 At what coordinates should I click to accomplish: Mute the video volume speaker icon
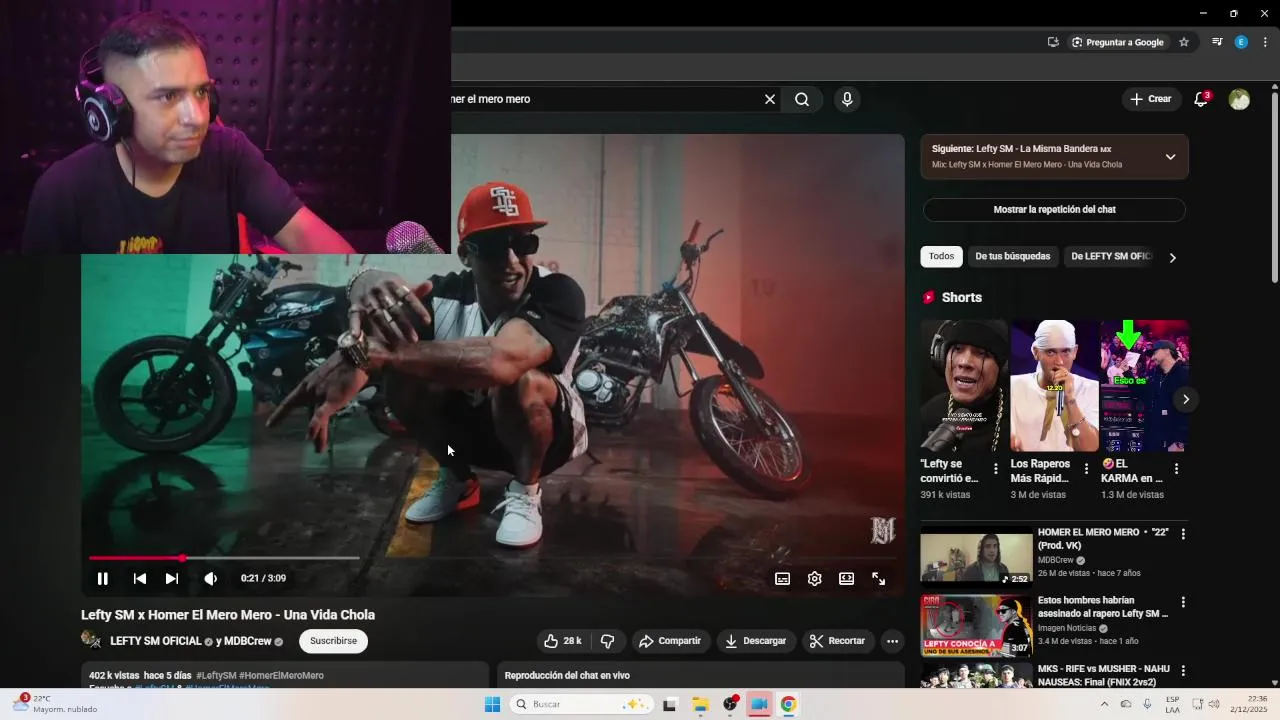tap(210, 578)
